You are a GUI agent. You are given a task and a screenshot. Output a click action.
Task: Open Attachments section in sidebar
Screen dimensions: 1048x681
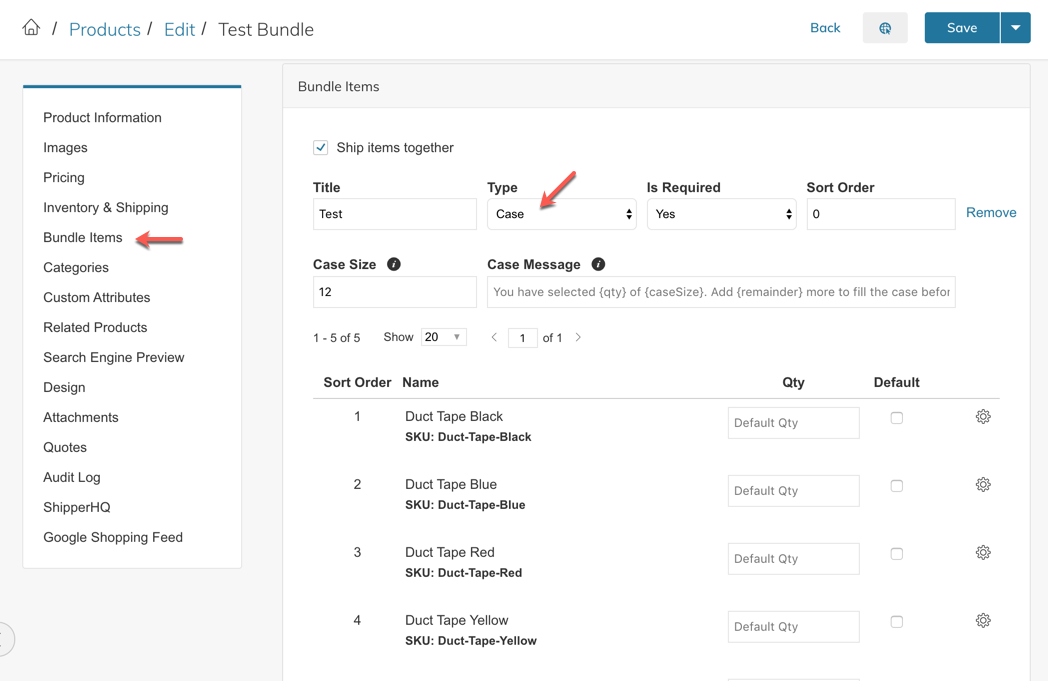[x=81, y=418]
